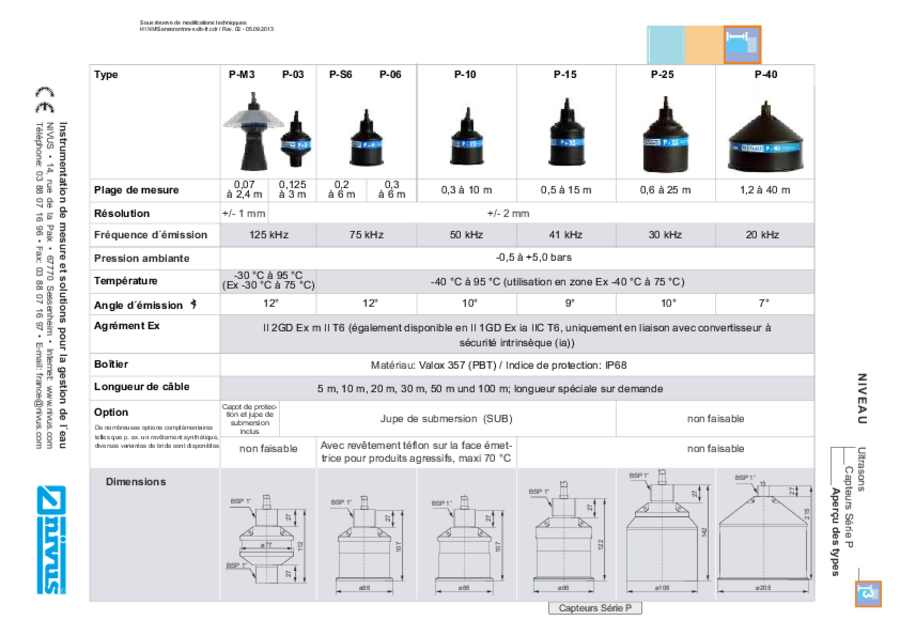This screenshot has height=636, width=900.
Task: Click the P-25 sensor photo
Action: tap(665, 134)
